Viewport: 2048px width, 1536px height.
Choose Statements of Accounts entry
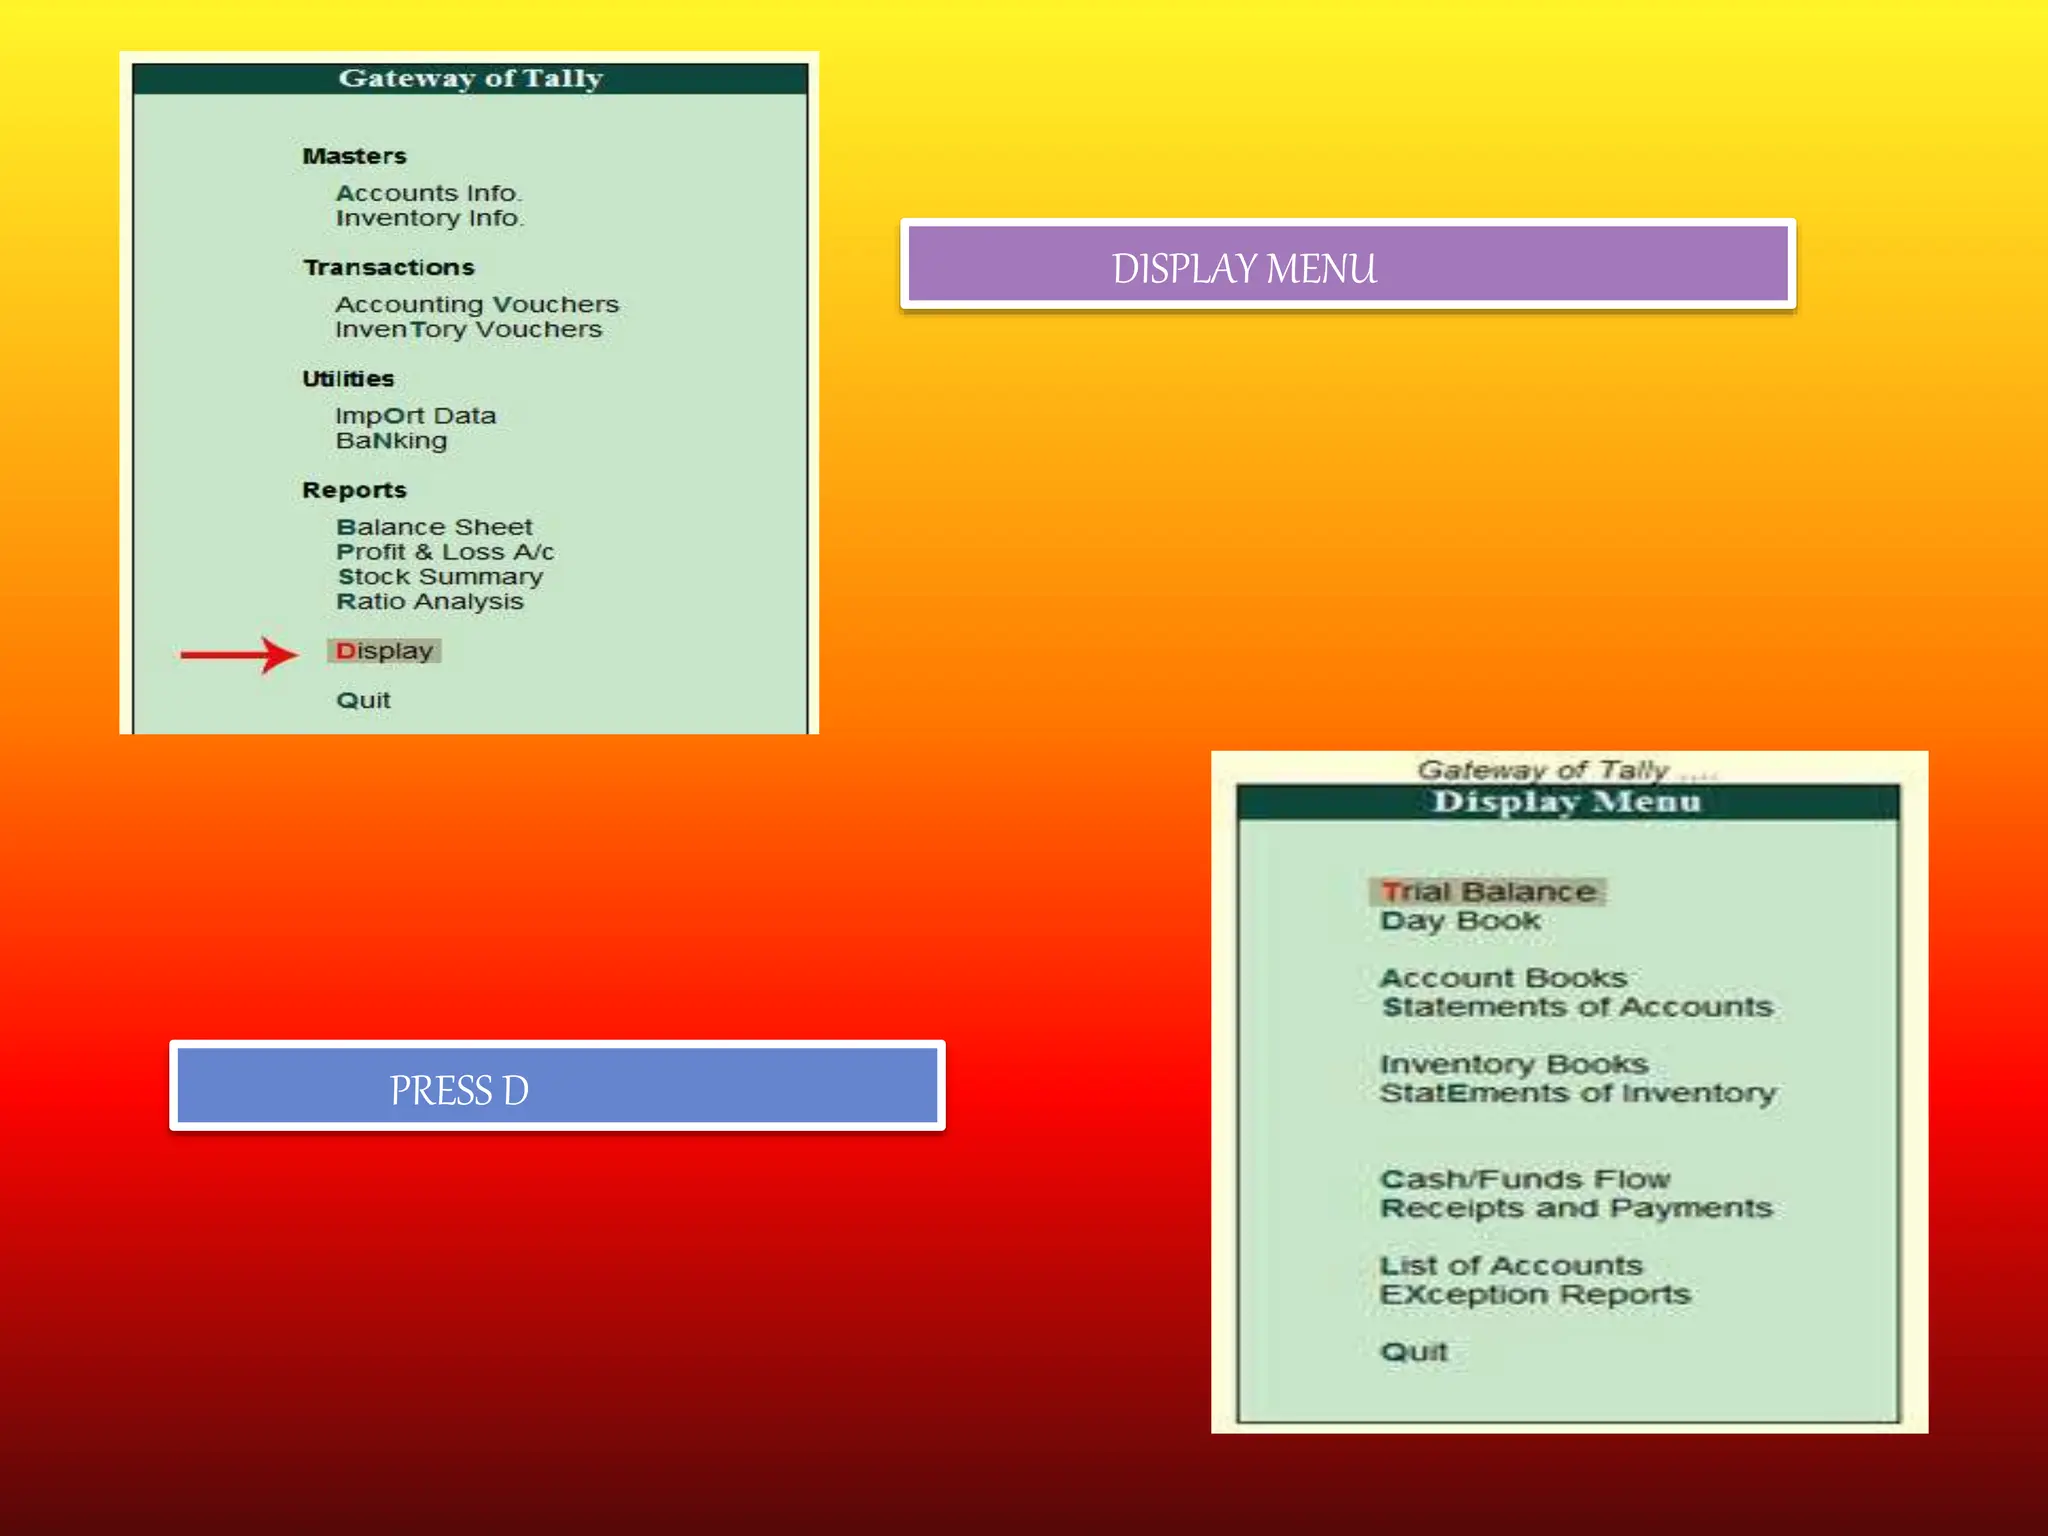tap(1577, 1006)
